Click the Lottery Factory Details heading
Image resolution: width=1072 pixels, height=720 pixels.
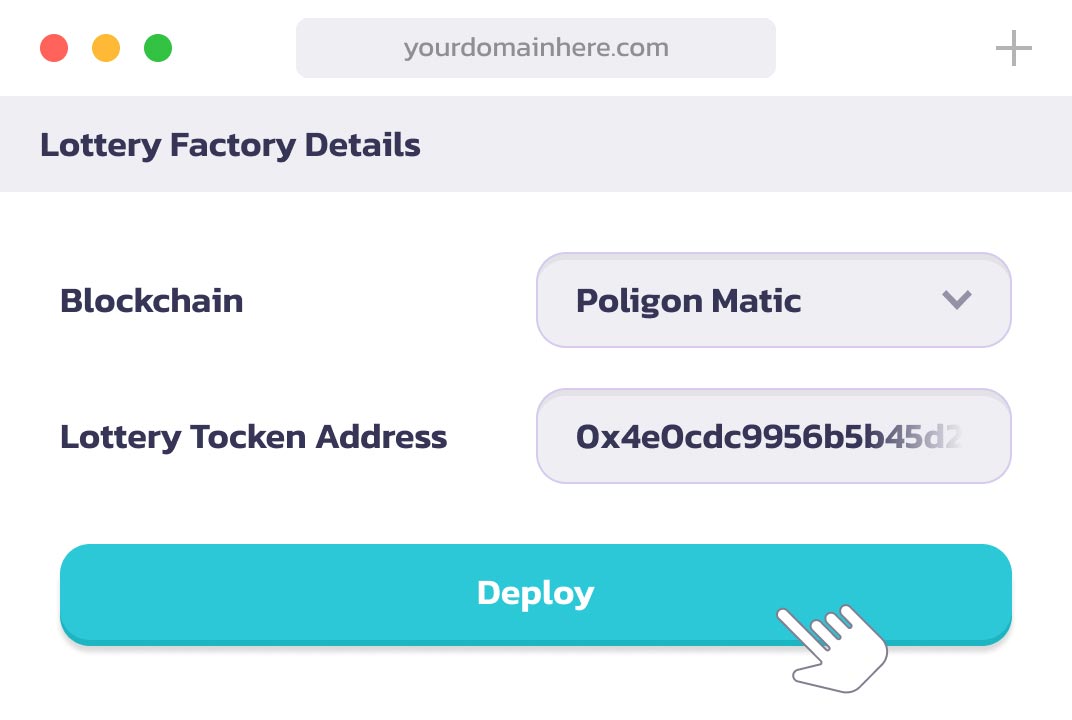click(230, 145)
